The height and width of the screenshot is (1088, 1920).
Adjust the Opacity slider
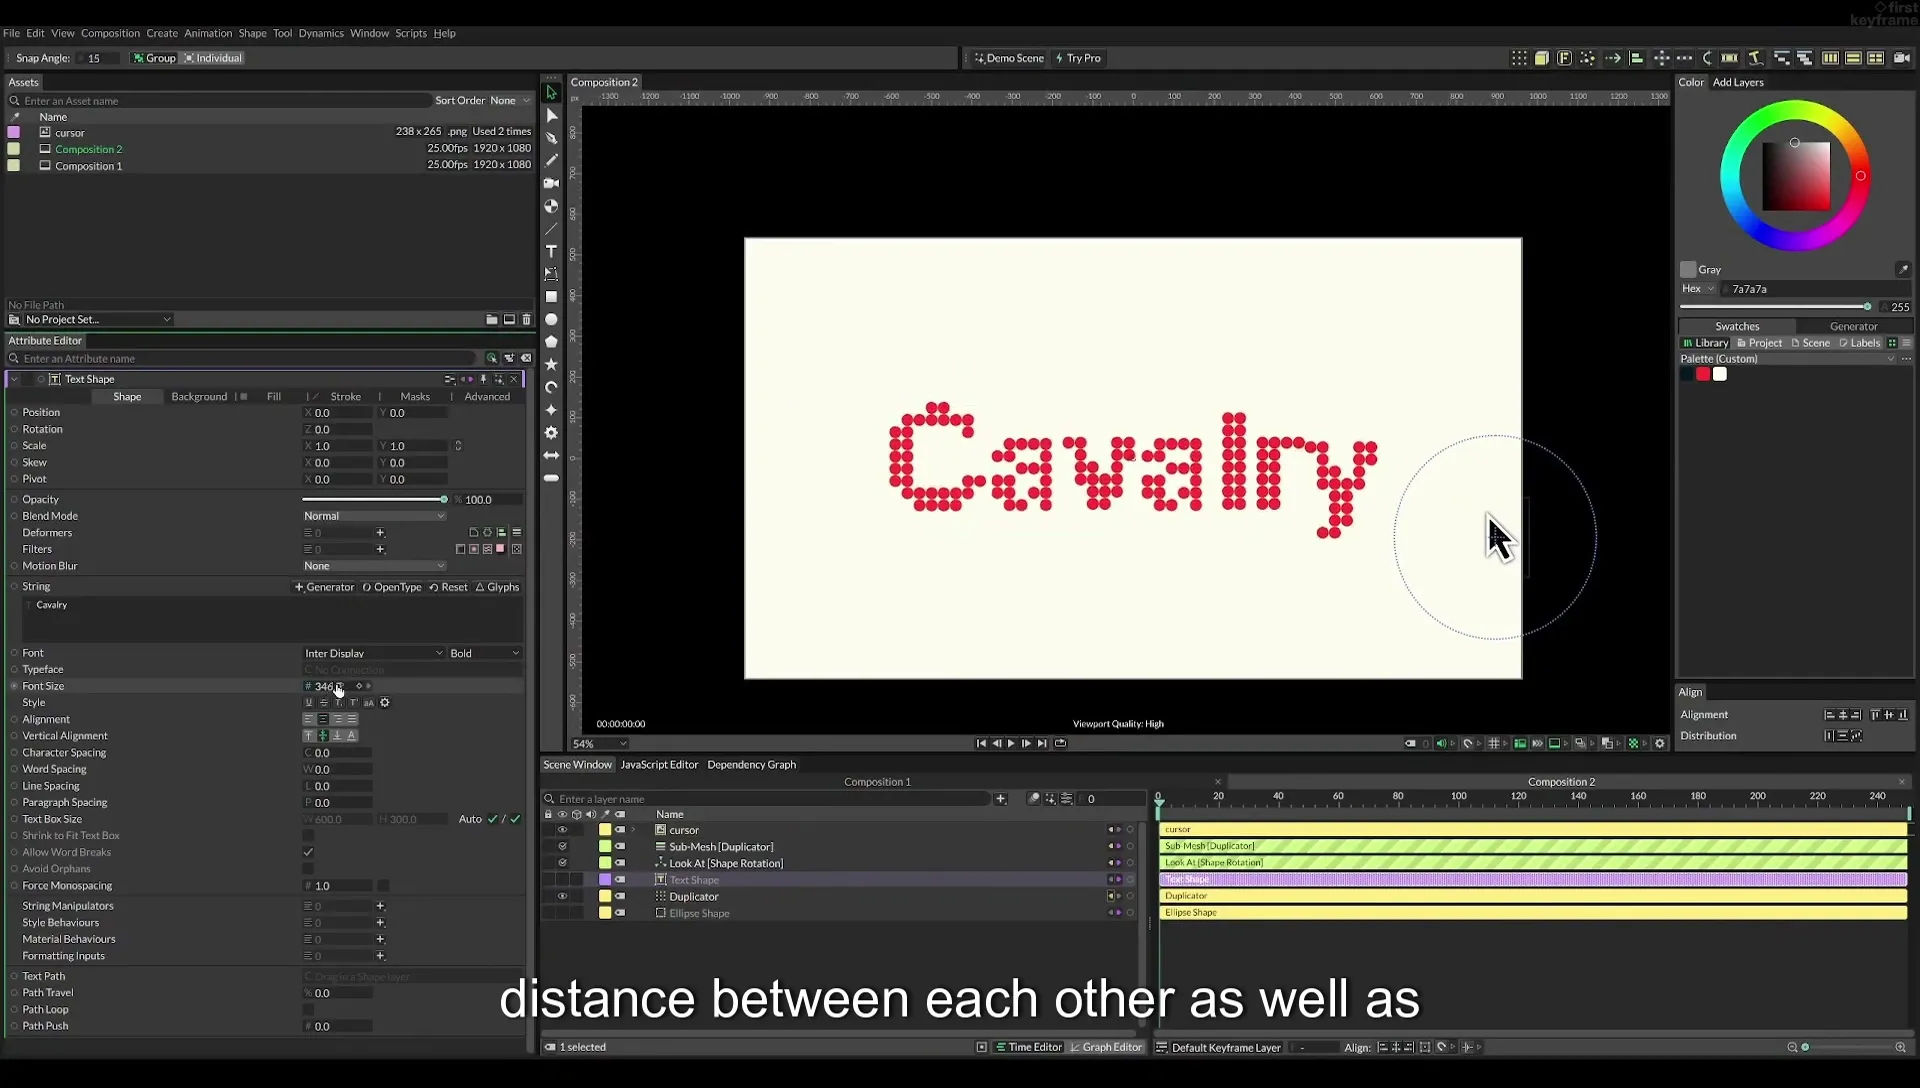tap(374, 499)
